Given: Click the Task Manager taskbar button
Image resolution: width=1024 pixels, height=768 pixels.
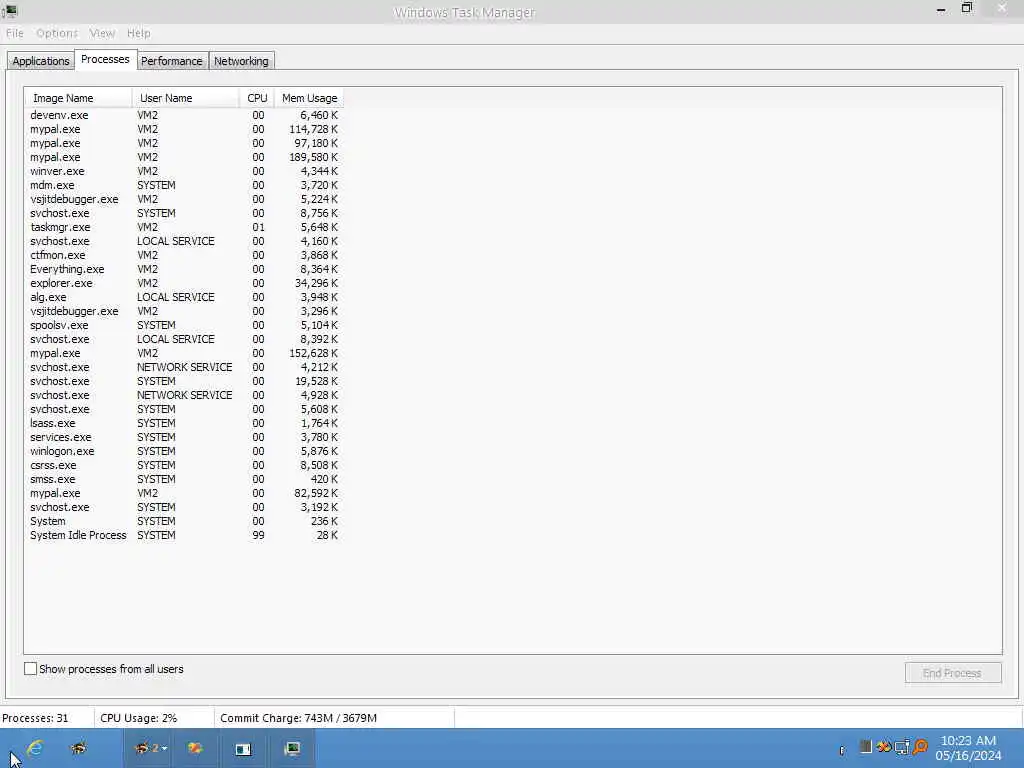Looking at the screenshot, I should coord(292,748).
